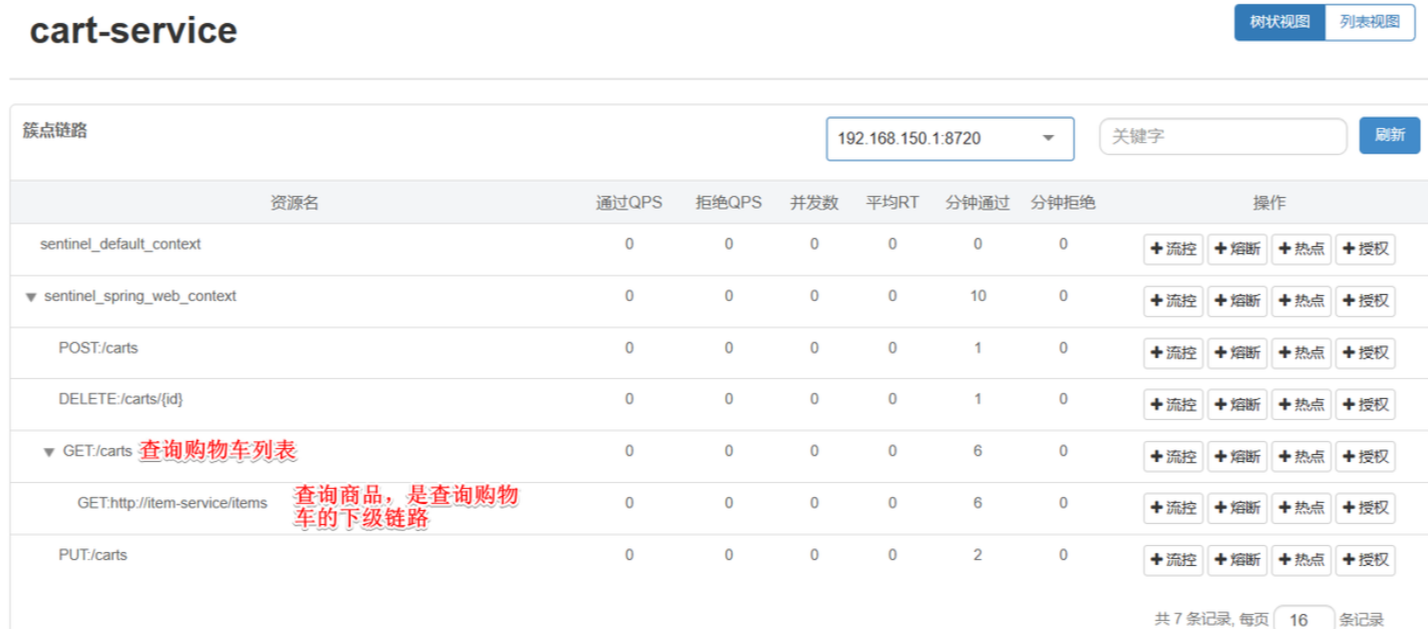The height and width of the screenshot is (629, 1428).
Task: Collapse the GET:/carts tree node
Action: pos(49,452)
